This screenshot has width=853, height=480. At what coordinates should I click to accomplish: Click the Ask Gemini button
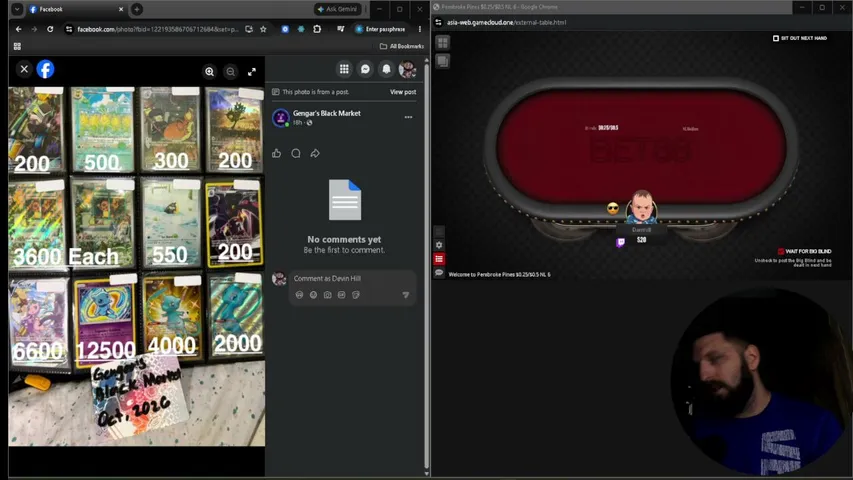click(x=338, y=9)
